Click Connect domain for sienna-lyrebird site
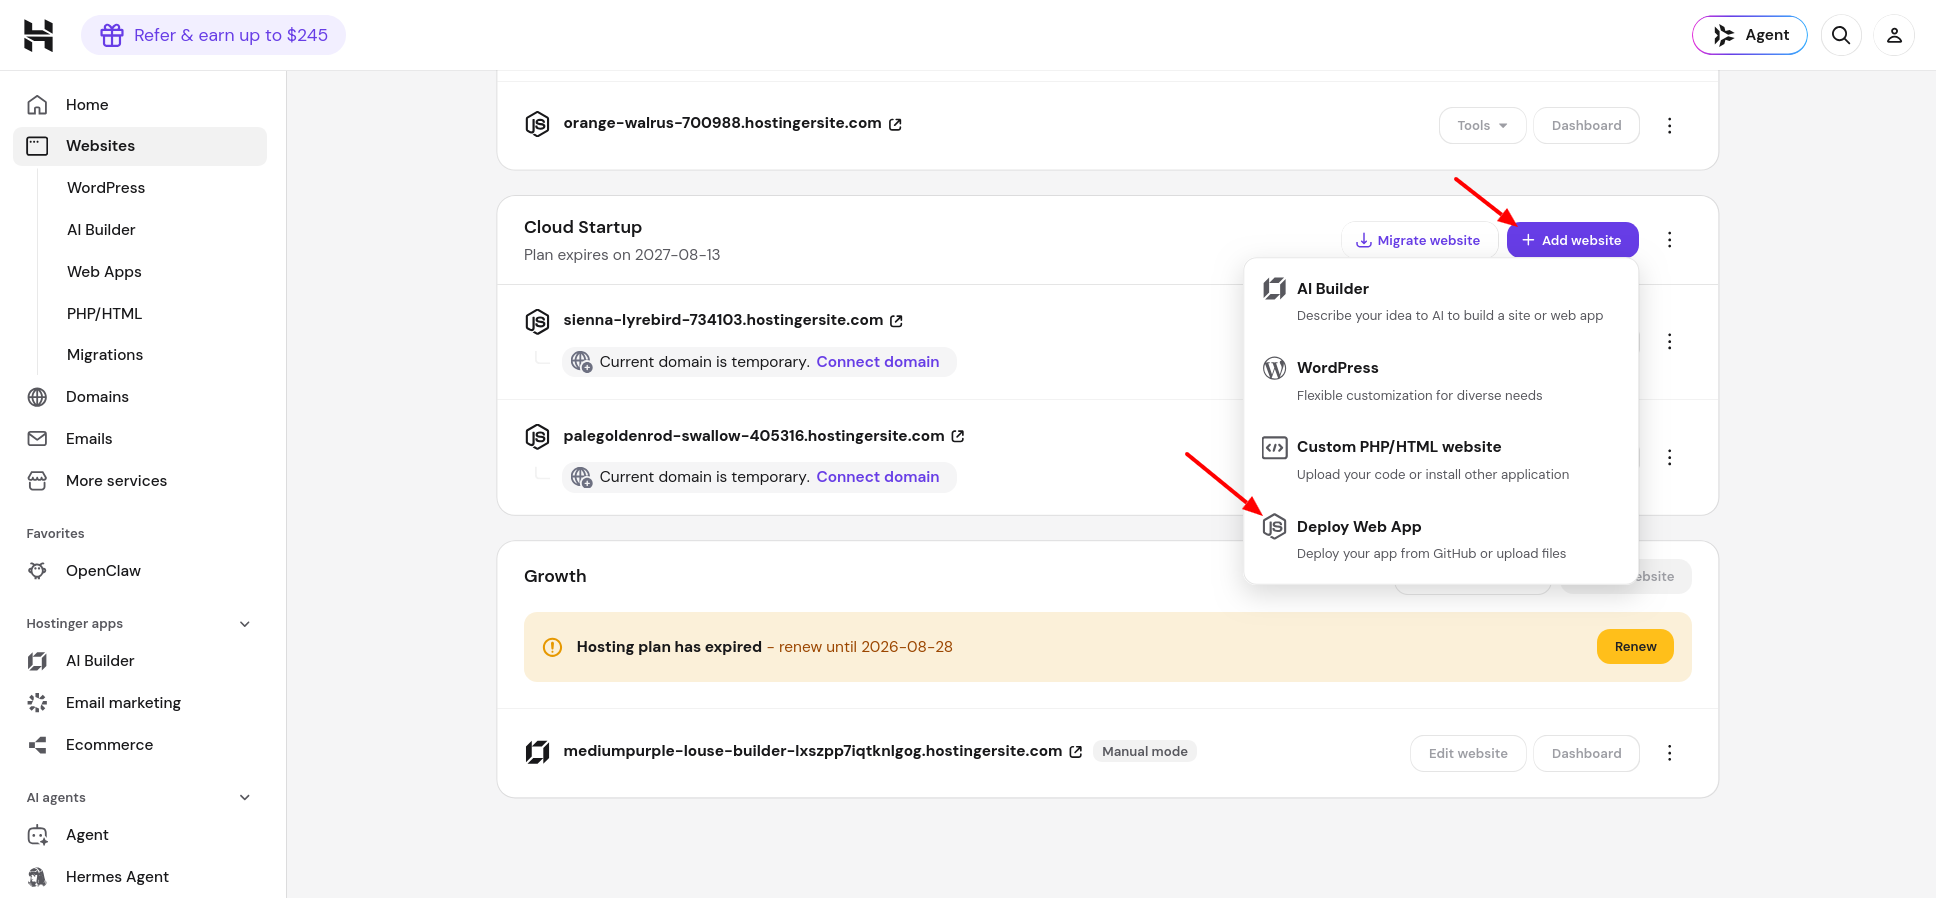This screenshot has width=1936, height=898. 877,362
